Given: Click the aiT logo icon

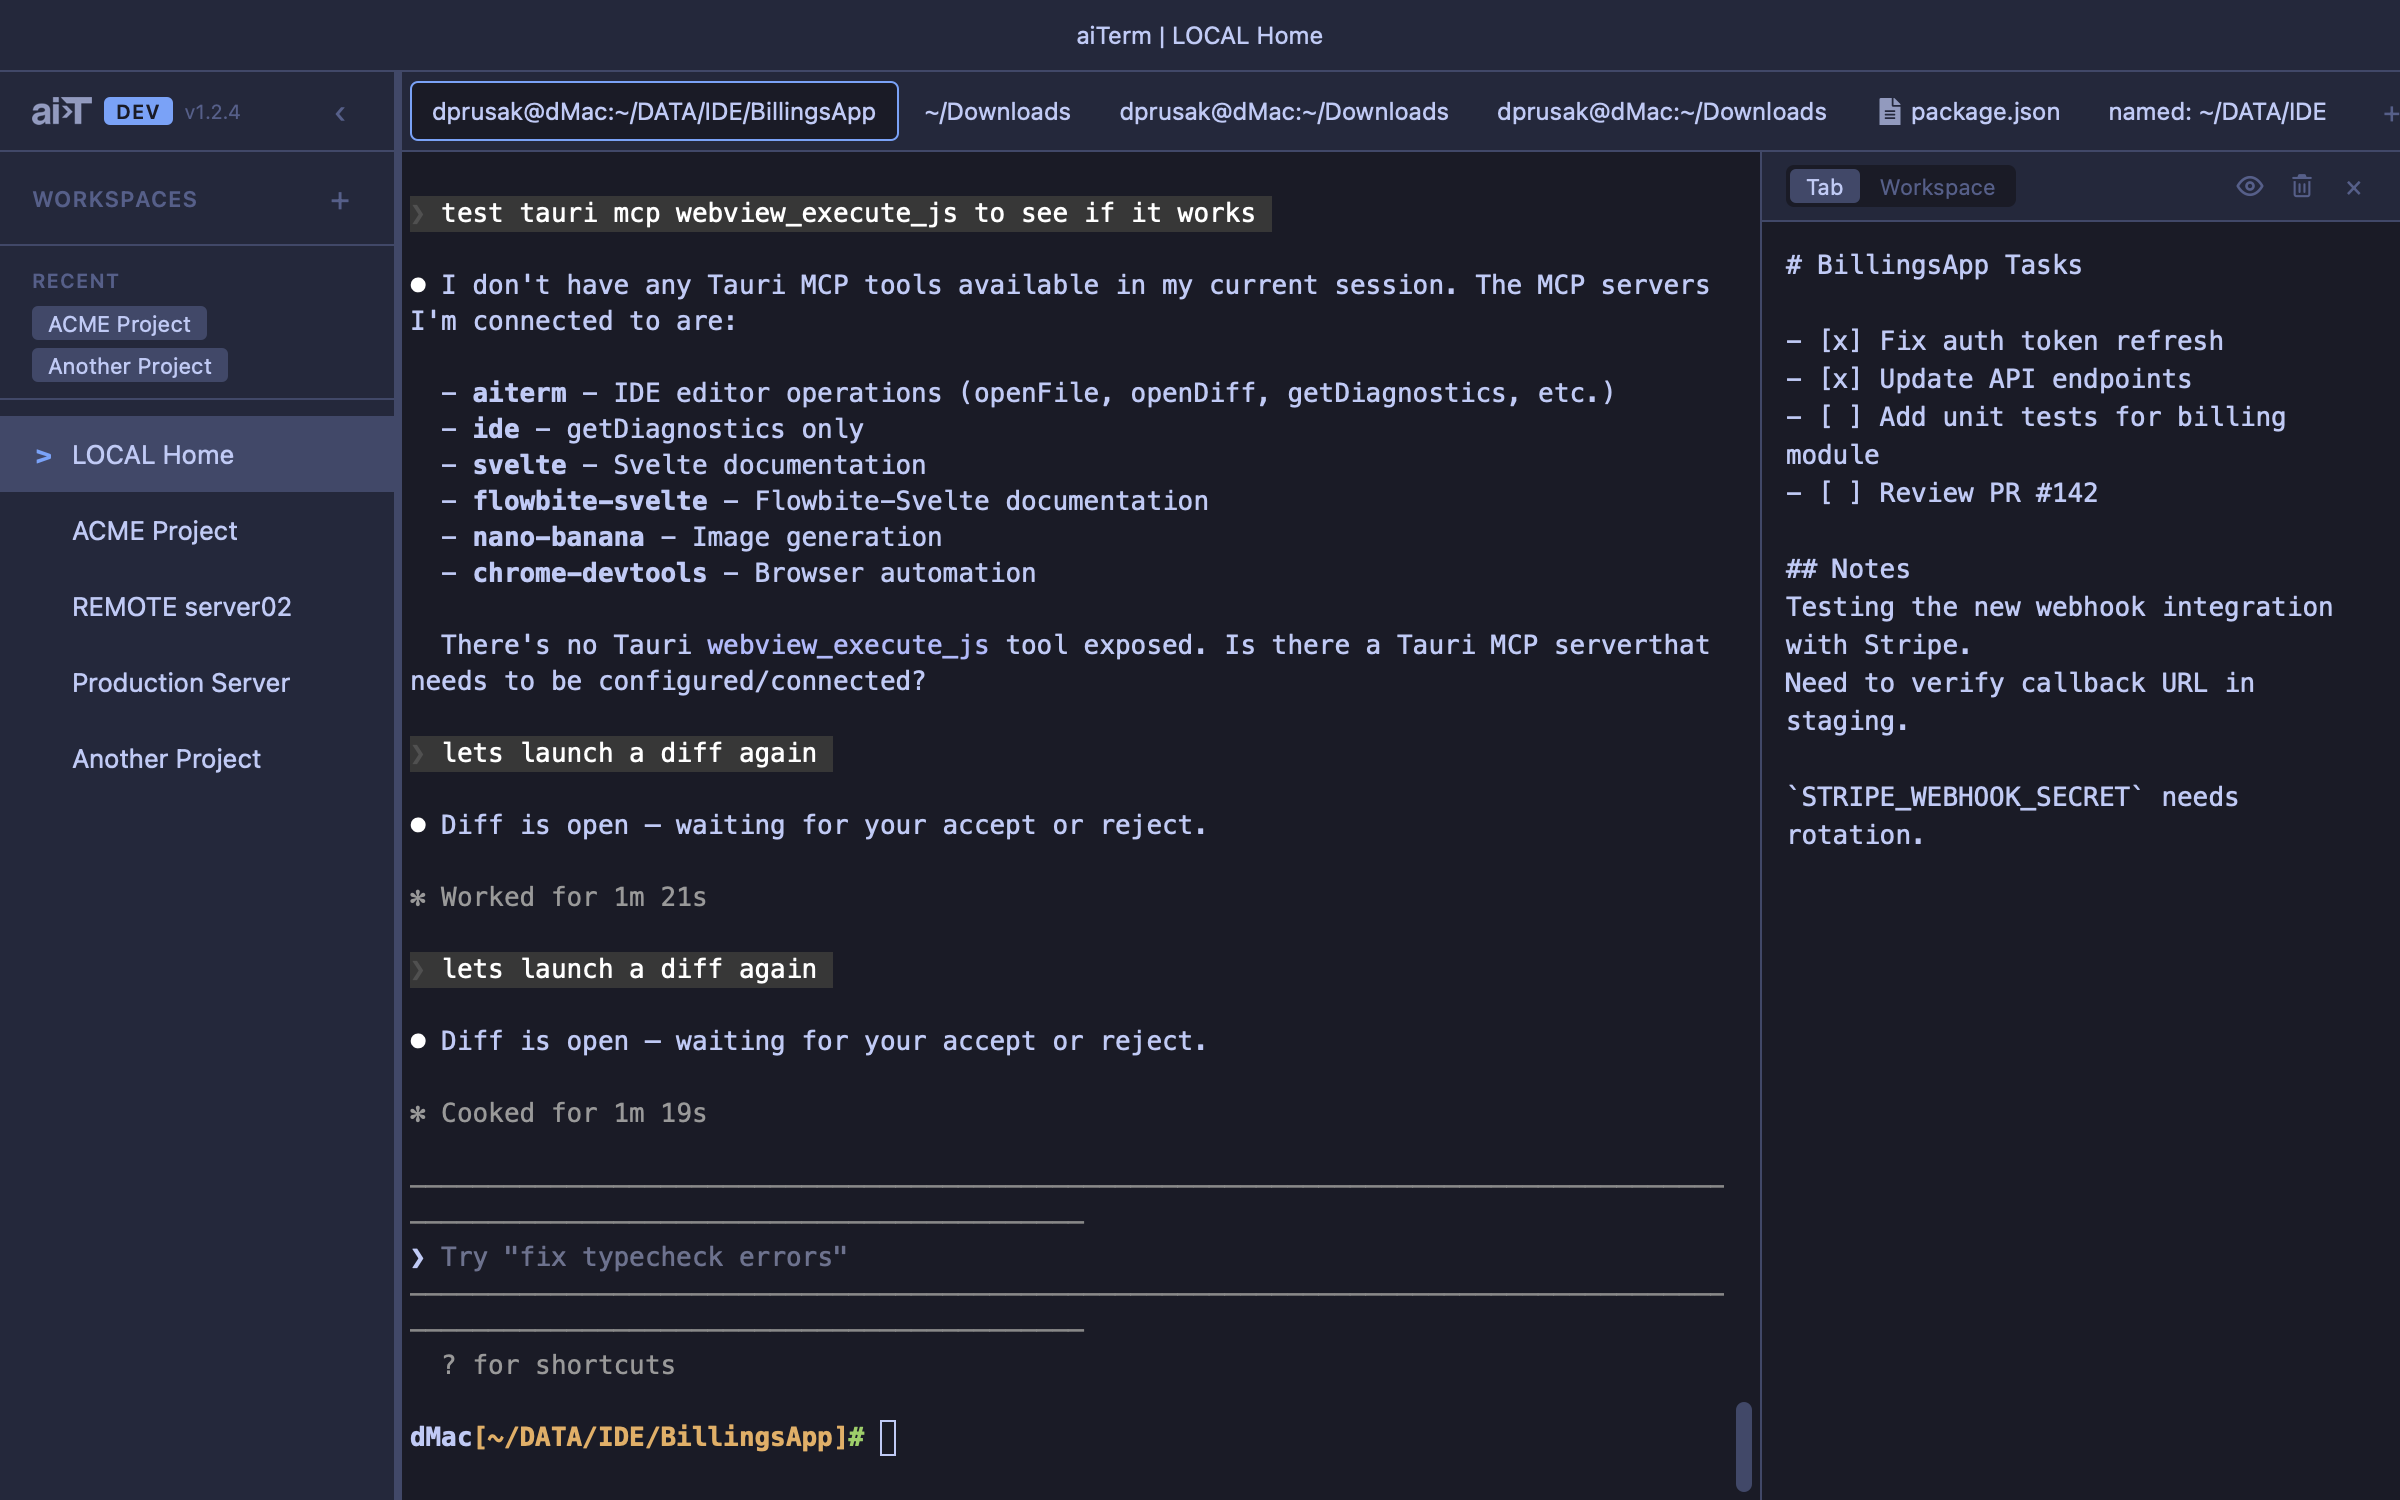Looking at the screenshot, I should coord(61,111).
